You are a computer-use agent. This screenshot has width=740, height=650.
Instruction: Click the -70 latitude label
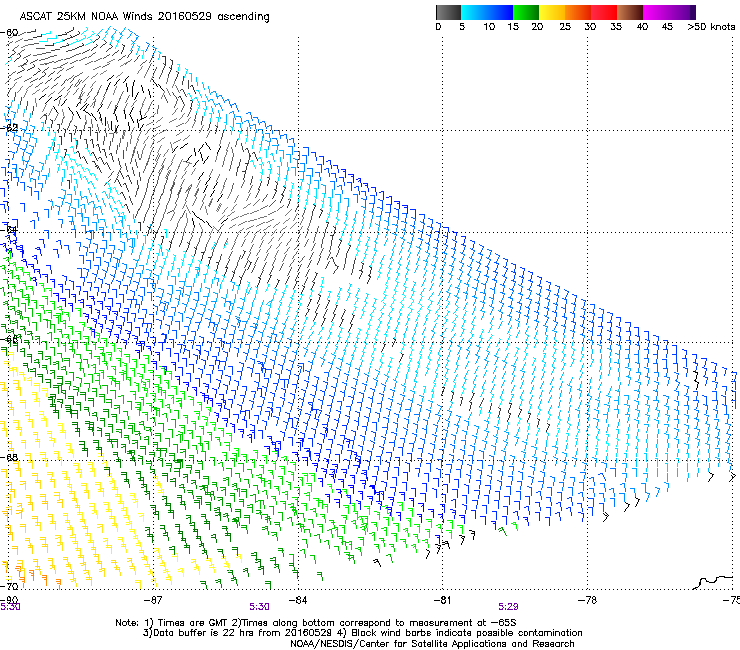pyautogui.click(x=9, y=586)
